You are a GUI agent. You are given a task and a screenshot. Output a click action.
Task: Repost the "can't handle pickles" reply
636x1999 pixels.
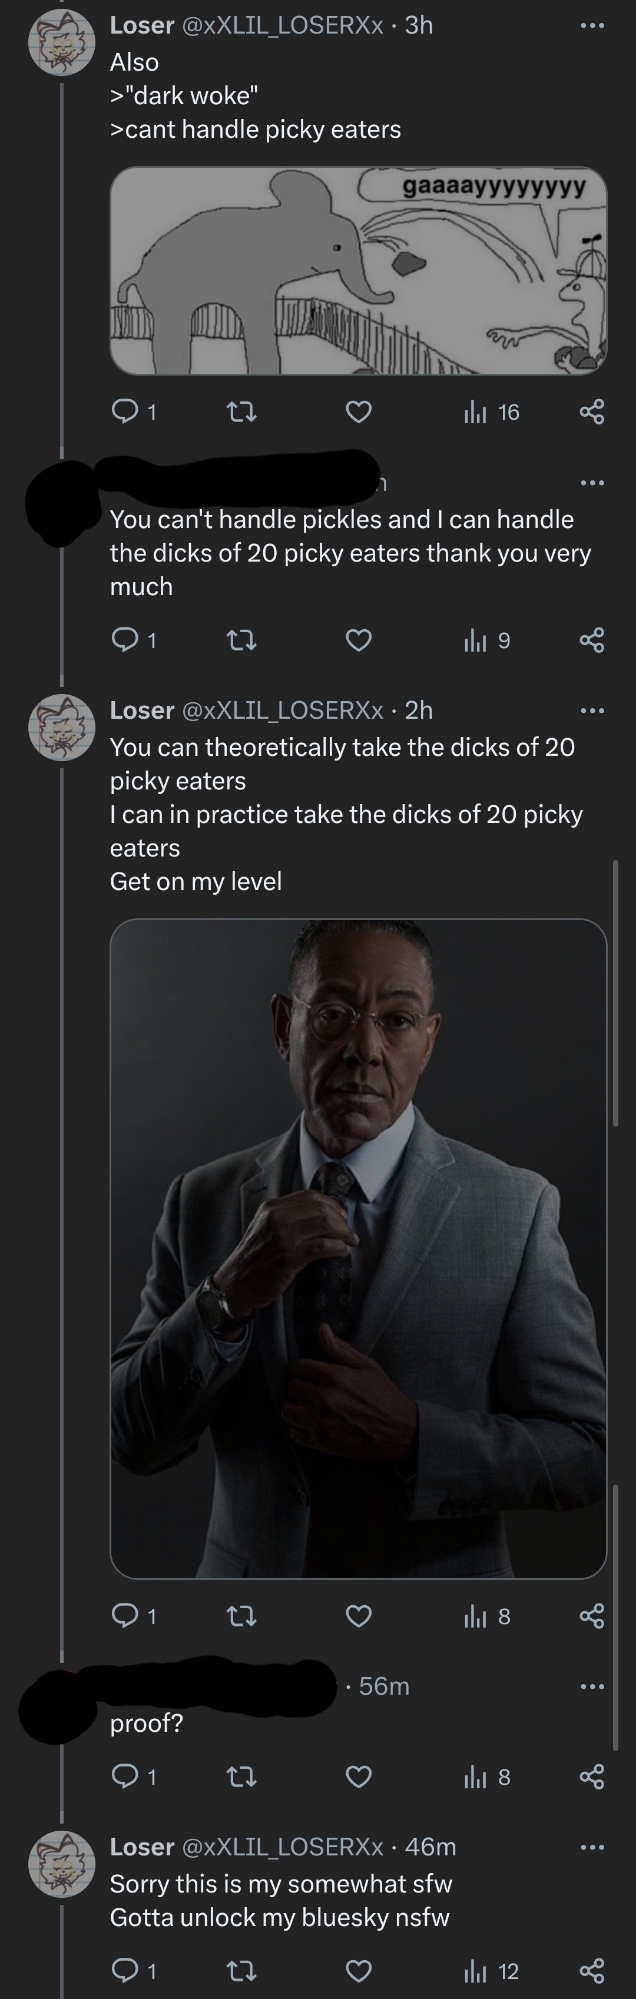241,639
